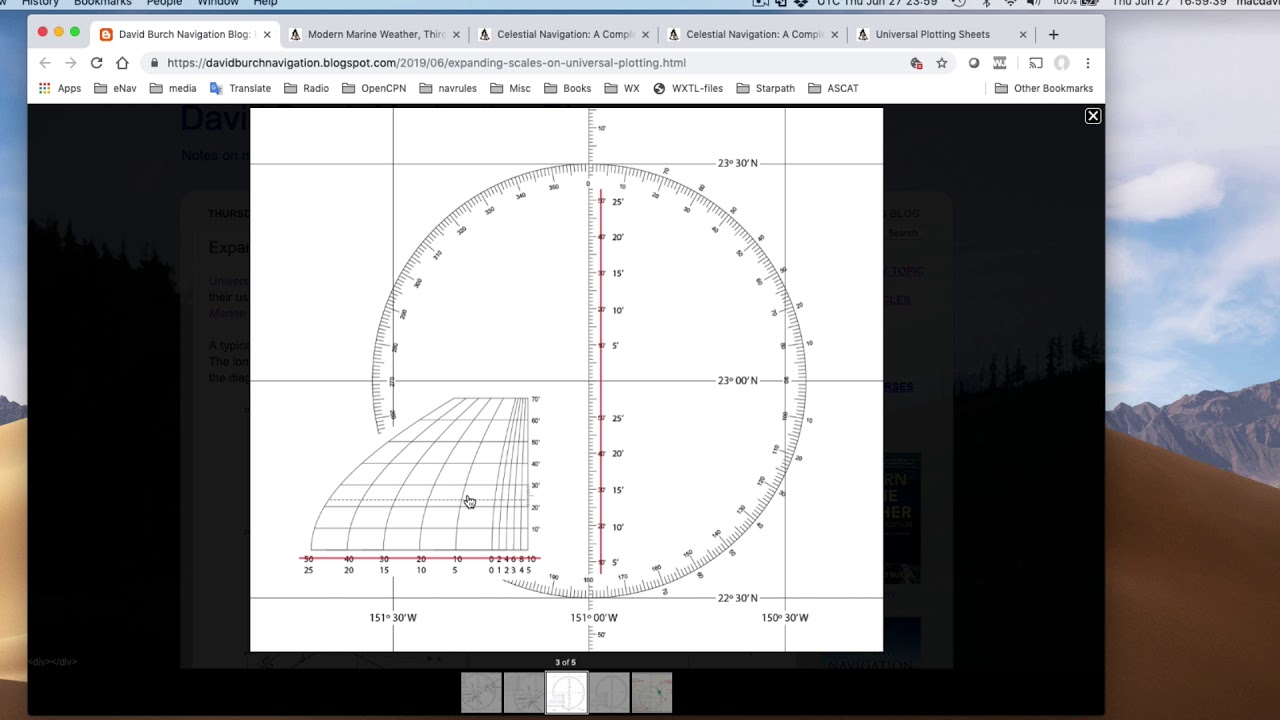Open the OpenCPN bookmark folder
The image size is (1280, 720).
(374, 88)
